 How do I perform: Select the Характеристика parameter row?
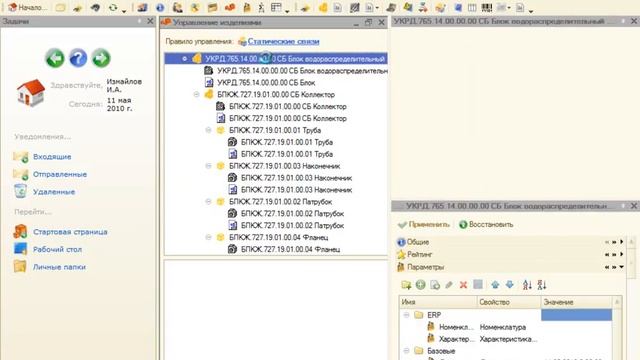pos(505,339)
